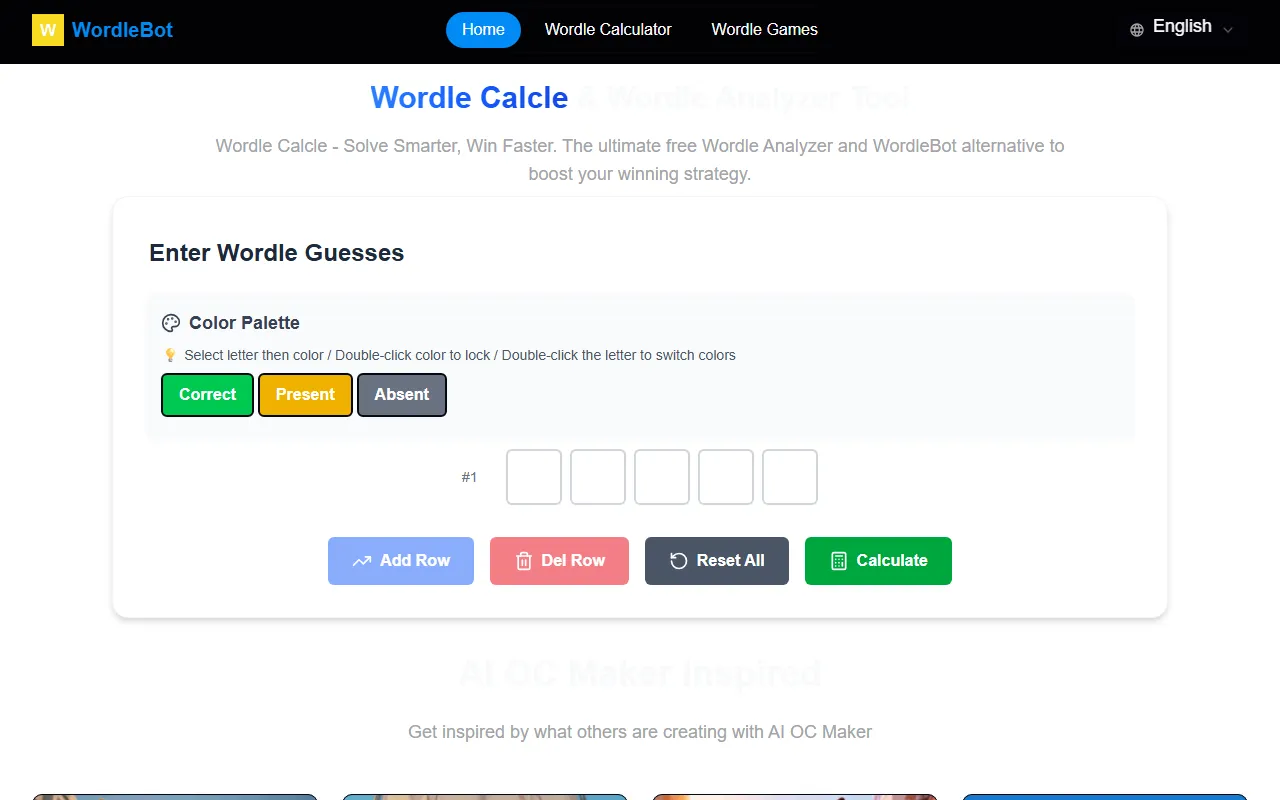
Task: Select the first letter box in row #1
Action: 534,477
